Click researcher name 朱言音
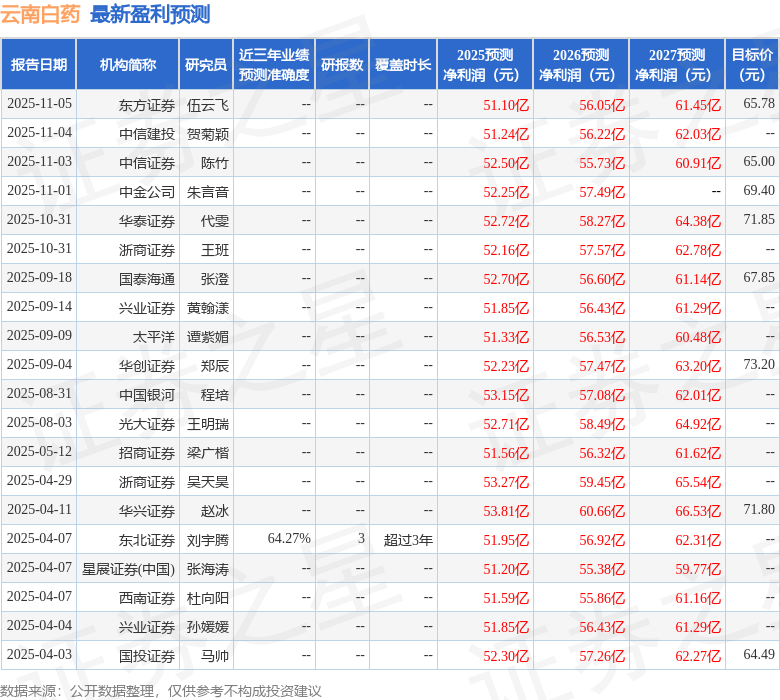The width and height of the screenshot is (780, 700). click(x=208, y=192)
